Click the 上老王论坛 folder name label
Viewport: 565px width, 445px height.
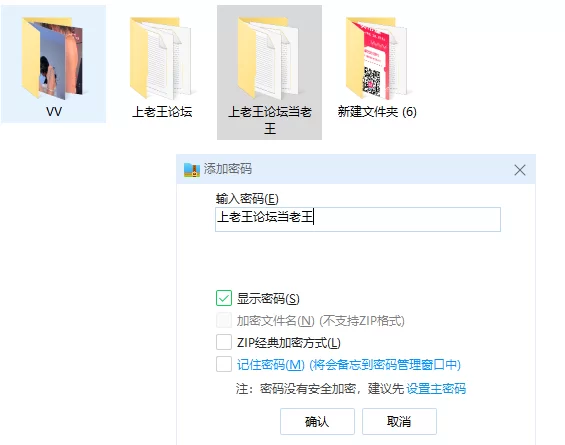tap(162, 112)
